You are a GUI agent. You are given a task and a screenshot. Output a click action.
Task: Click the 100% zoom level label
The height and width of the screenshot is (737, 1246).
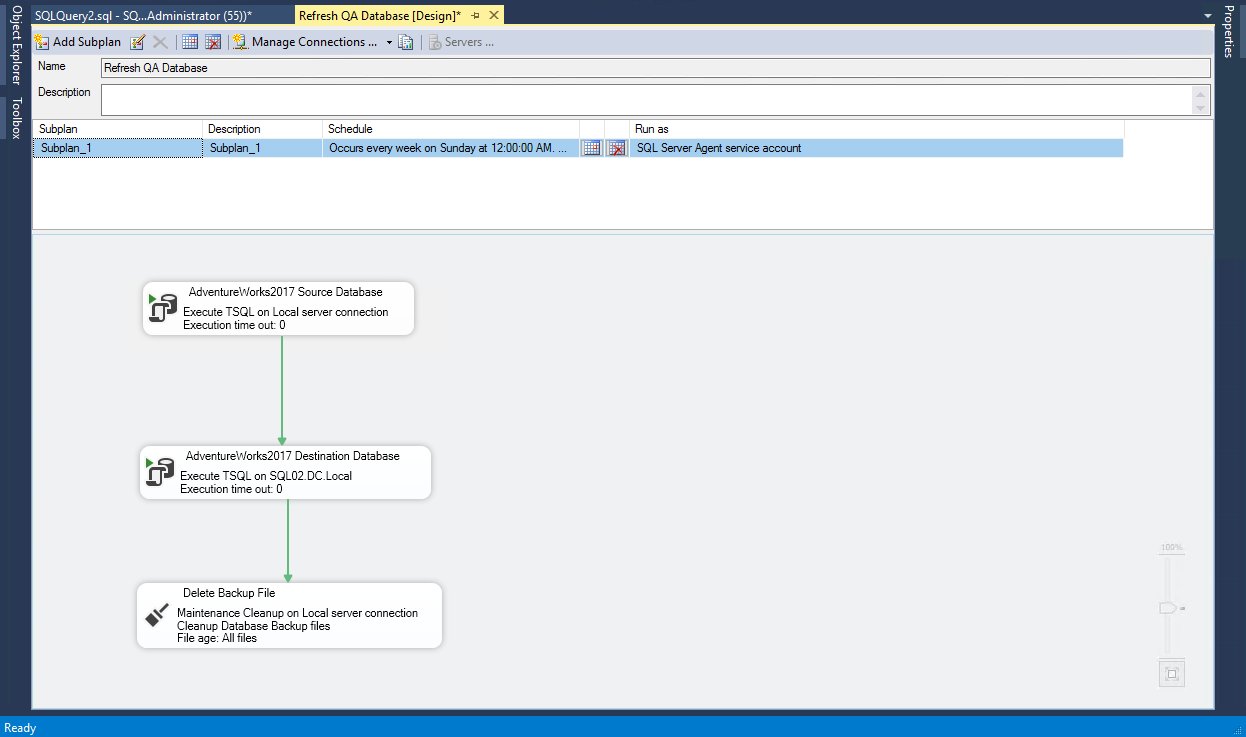point(1172,548)
